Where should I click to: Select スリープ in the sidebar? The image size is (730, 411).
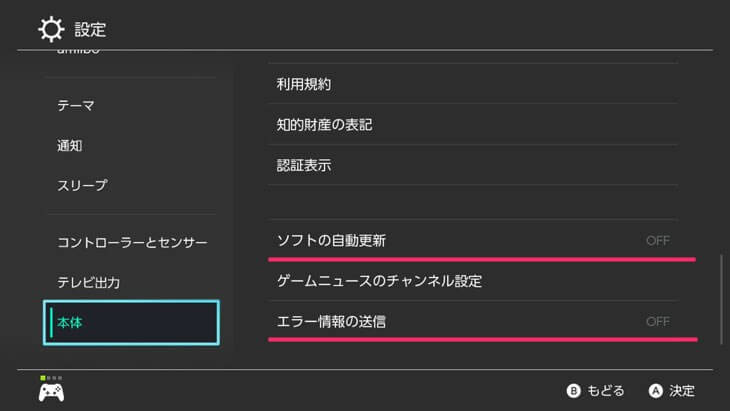82,185
